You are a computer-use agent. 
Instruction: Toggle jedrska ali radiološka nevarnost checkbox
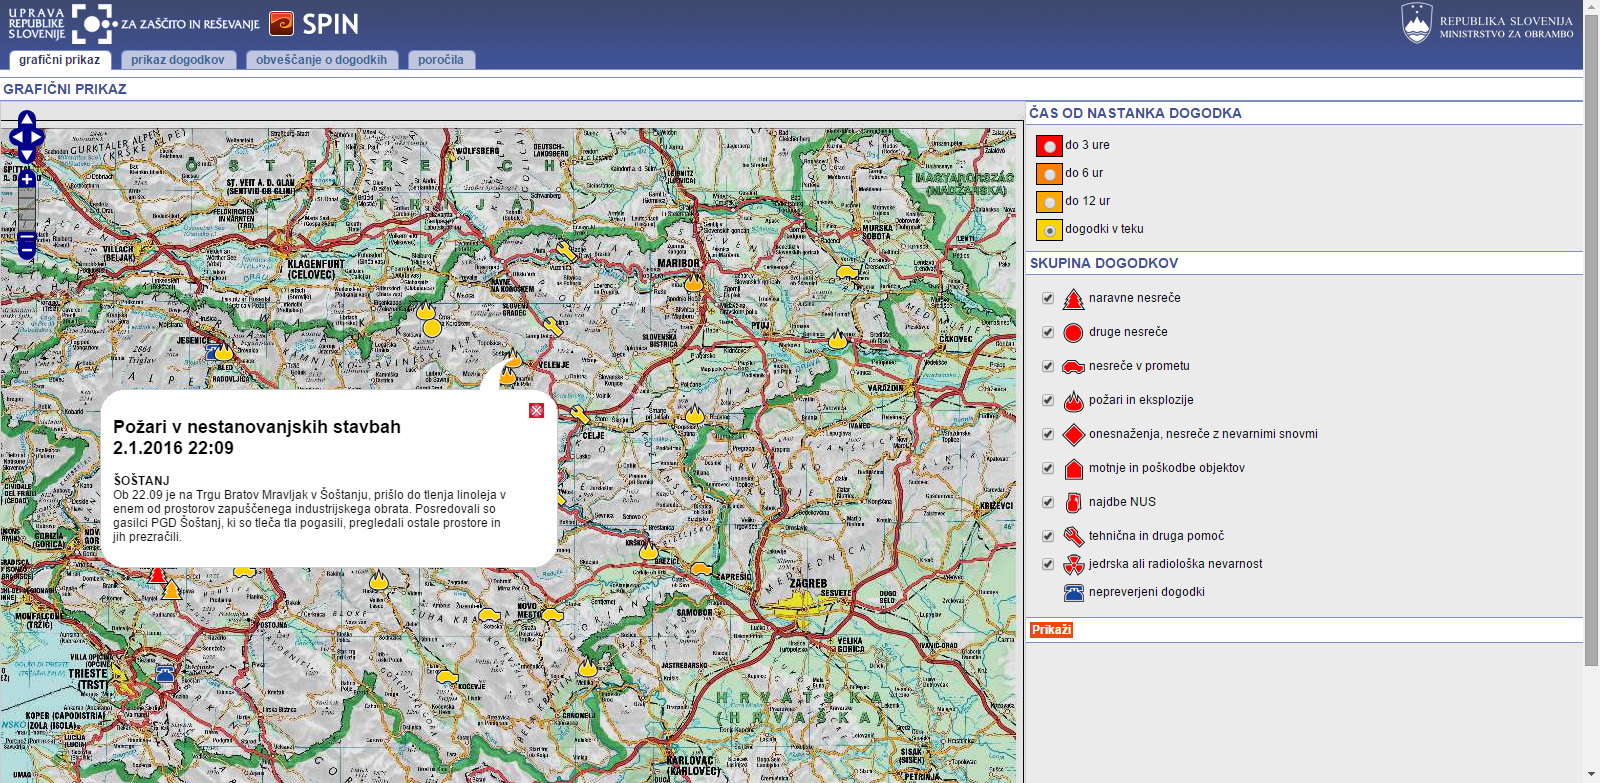click(x=1048, y=564)
